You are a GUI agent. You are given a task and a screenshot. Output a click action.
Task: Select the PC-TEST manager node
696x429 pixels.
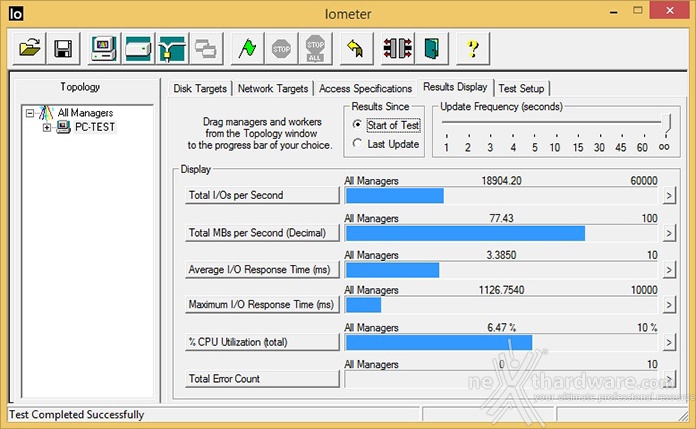click(95, 127)
